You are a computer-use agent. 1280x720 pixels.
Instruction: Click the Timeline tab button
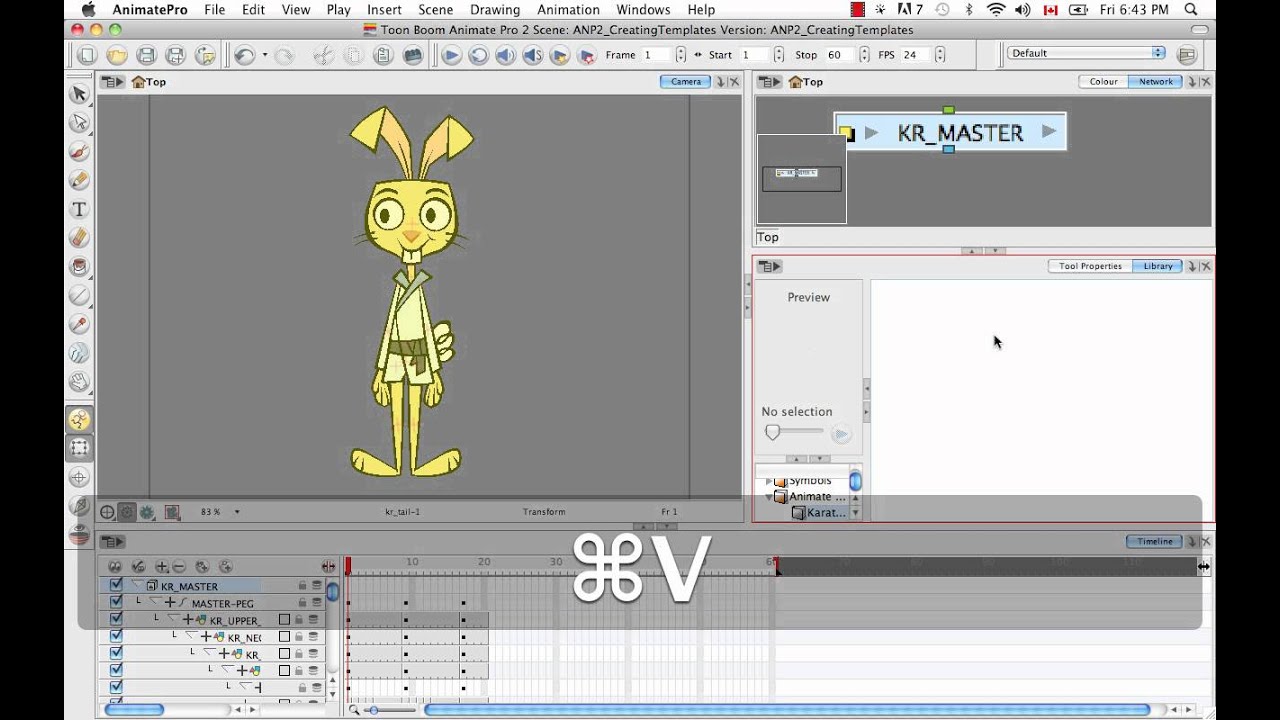pos(1154,542)
